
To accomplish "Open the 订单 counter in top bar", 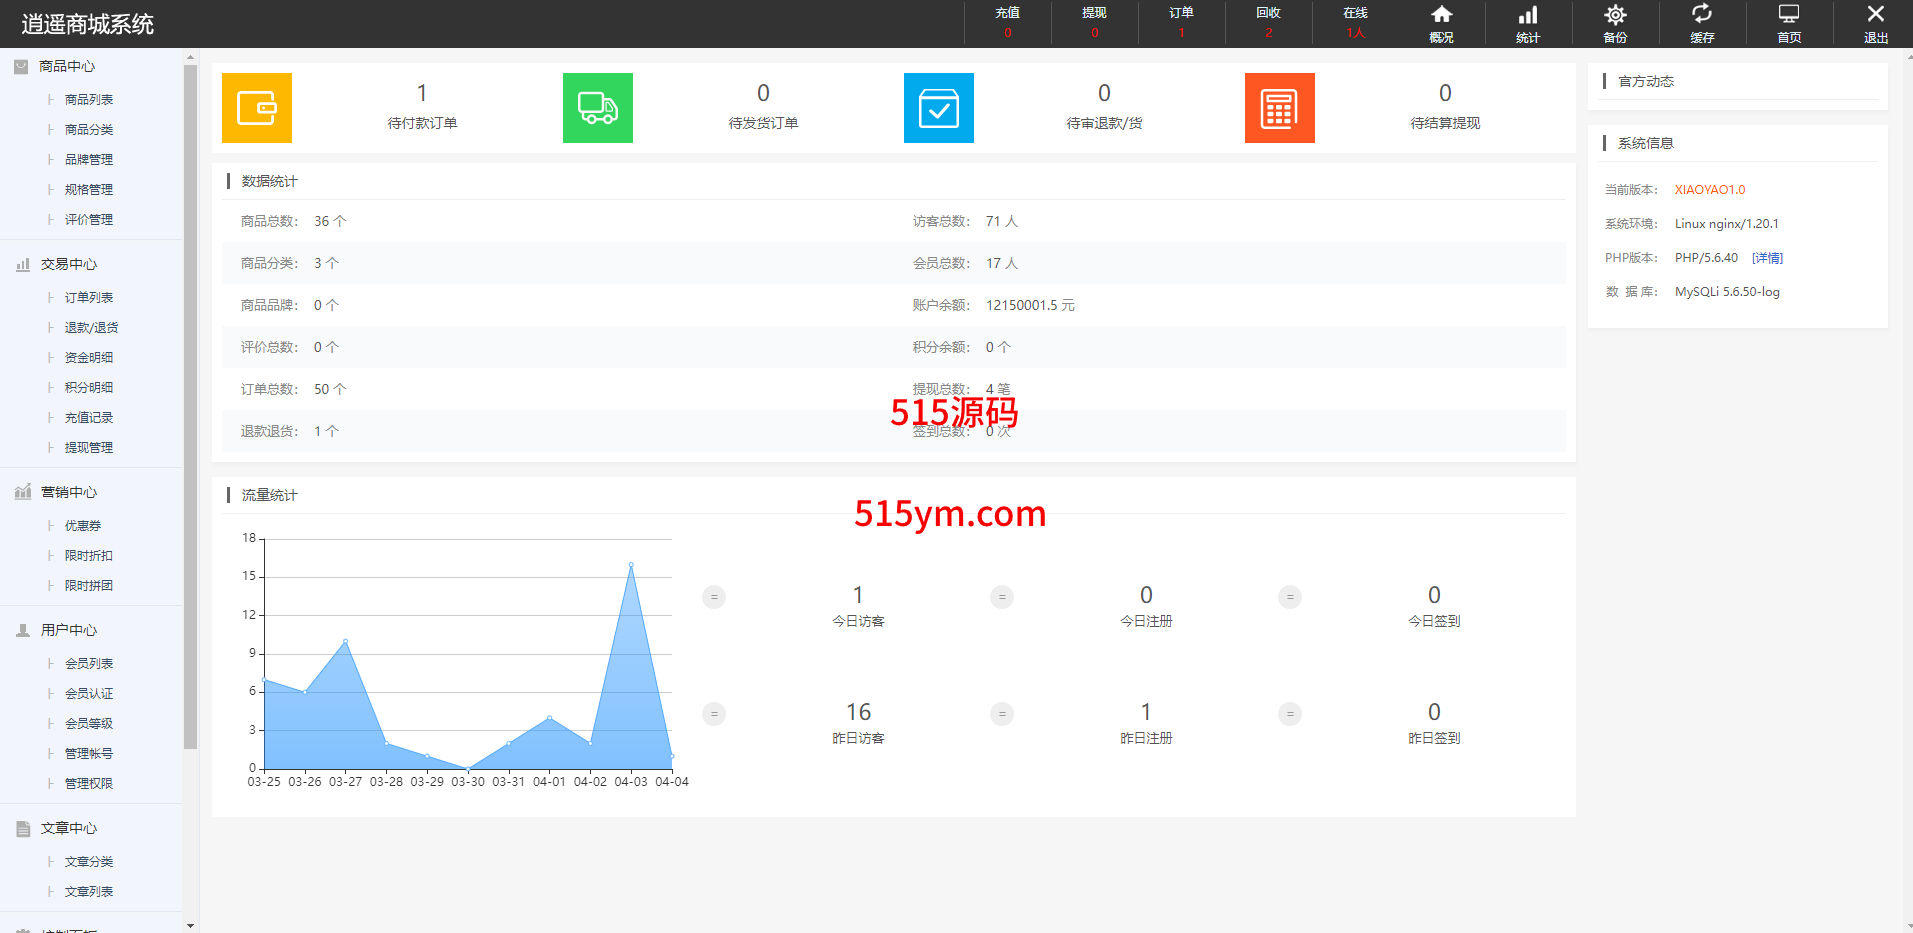I will click(x=1182, y=23).
